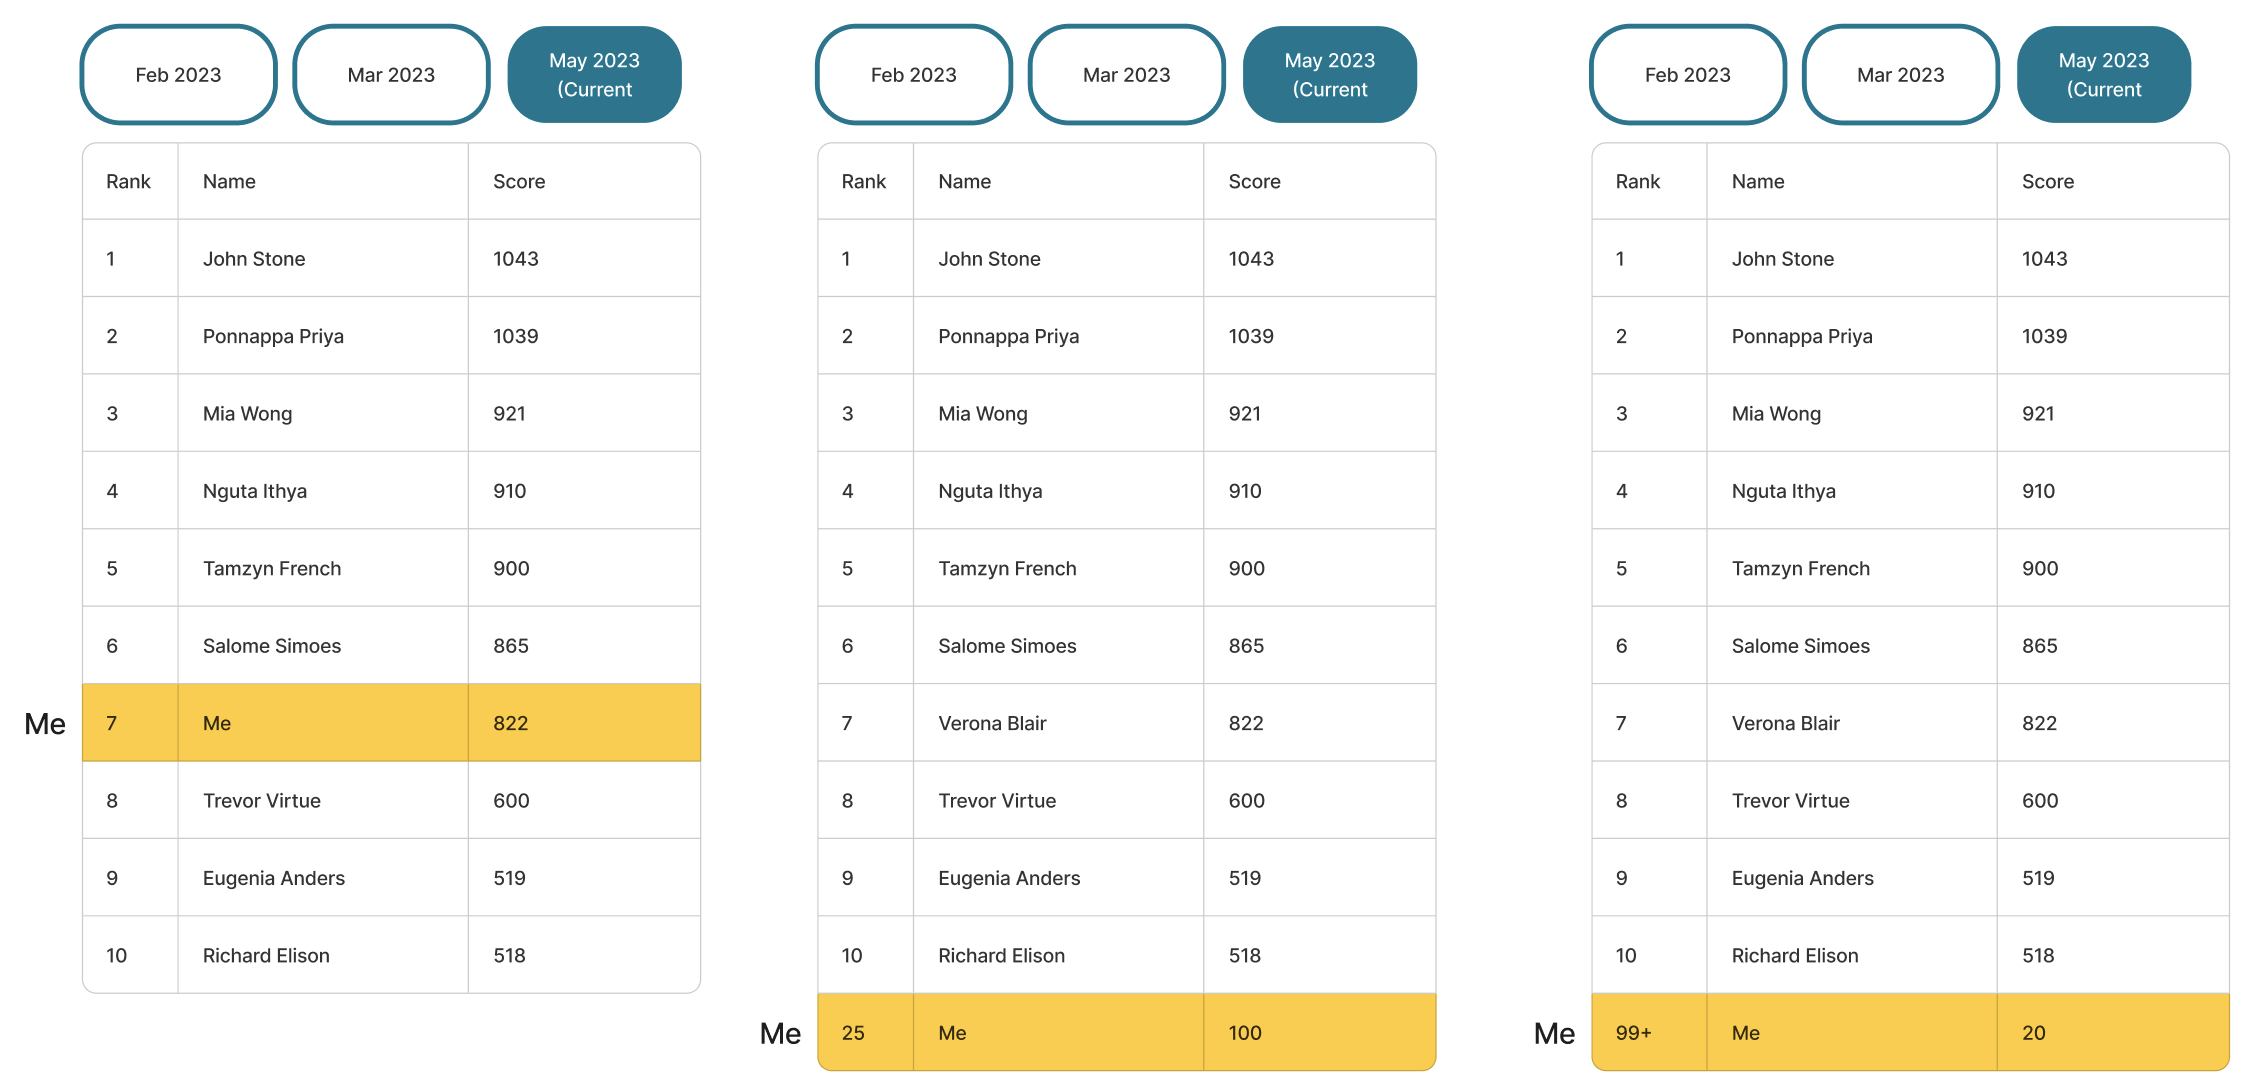Click the Rank column header of the first table

129,181
